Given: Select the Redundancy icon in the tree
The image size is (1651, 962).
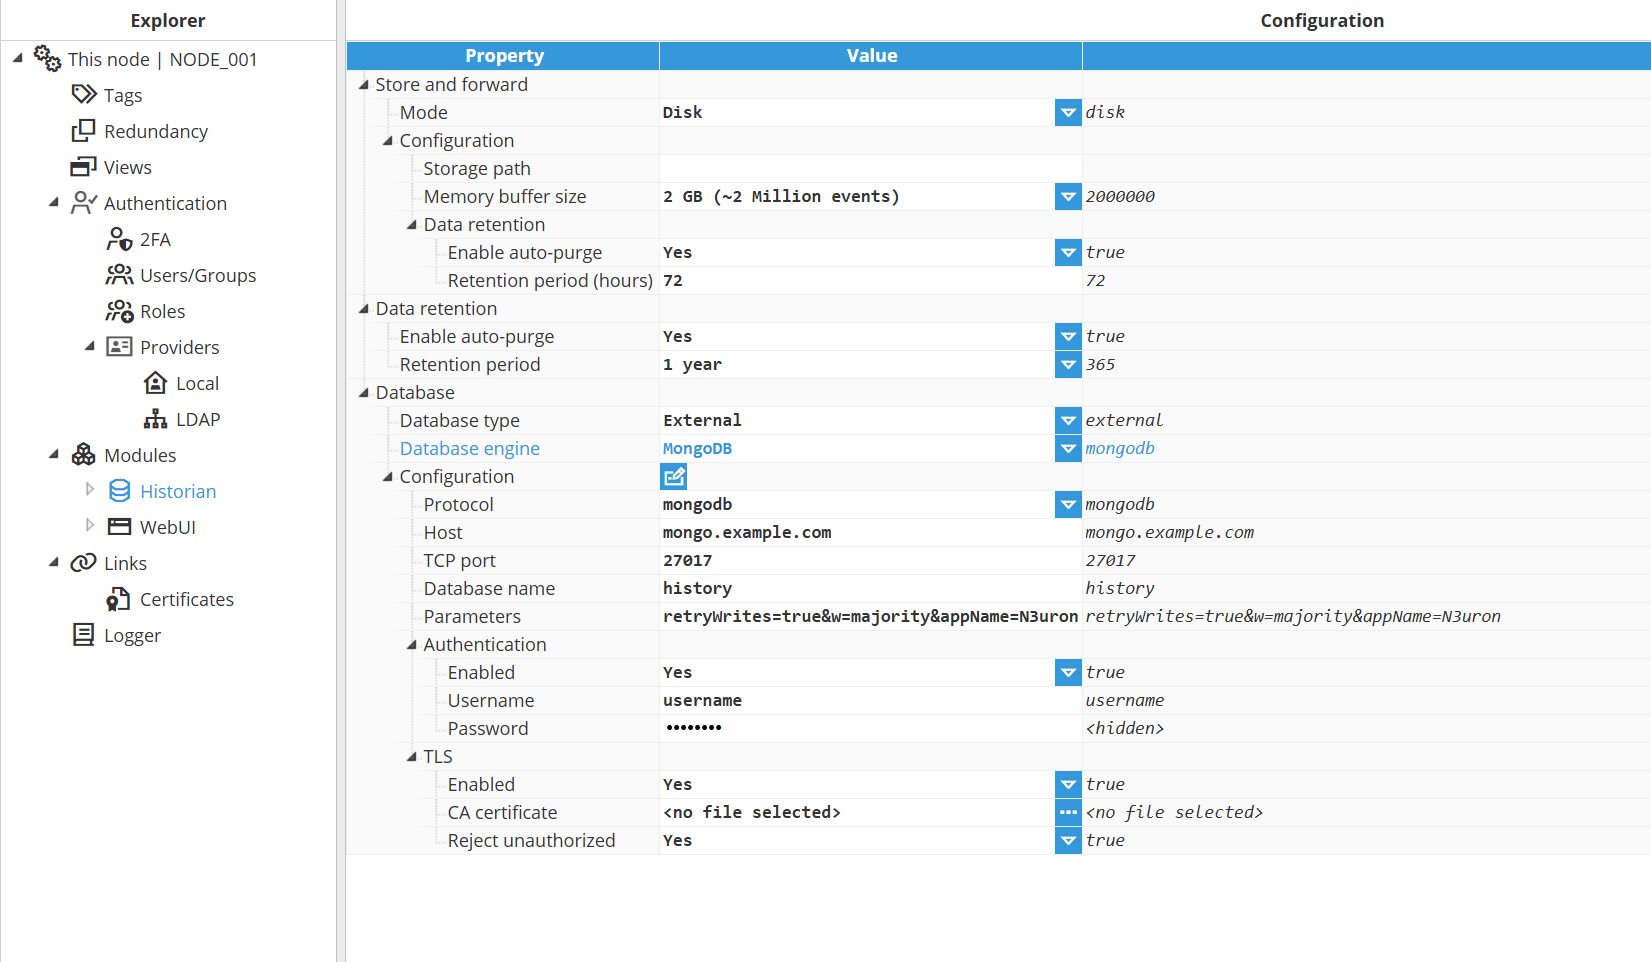Looking at the screenshot, I should pos(83,131).
